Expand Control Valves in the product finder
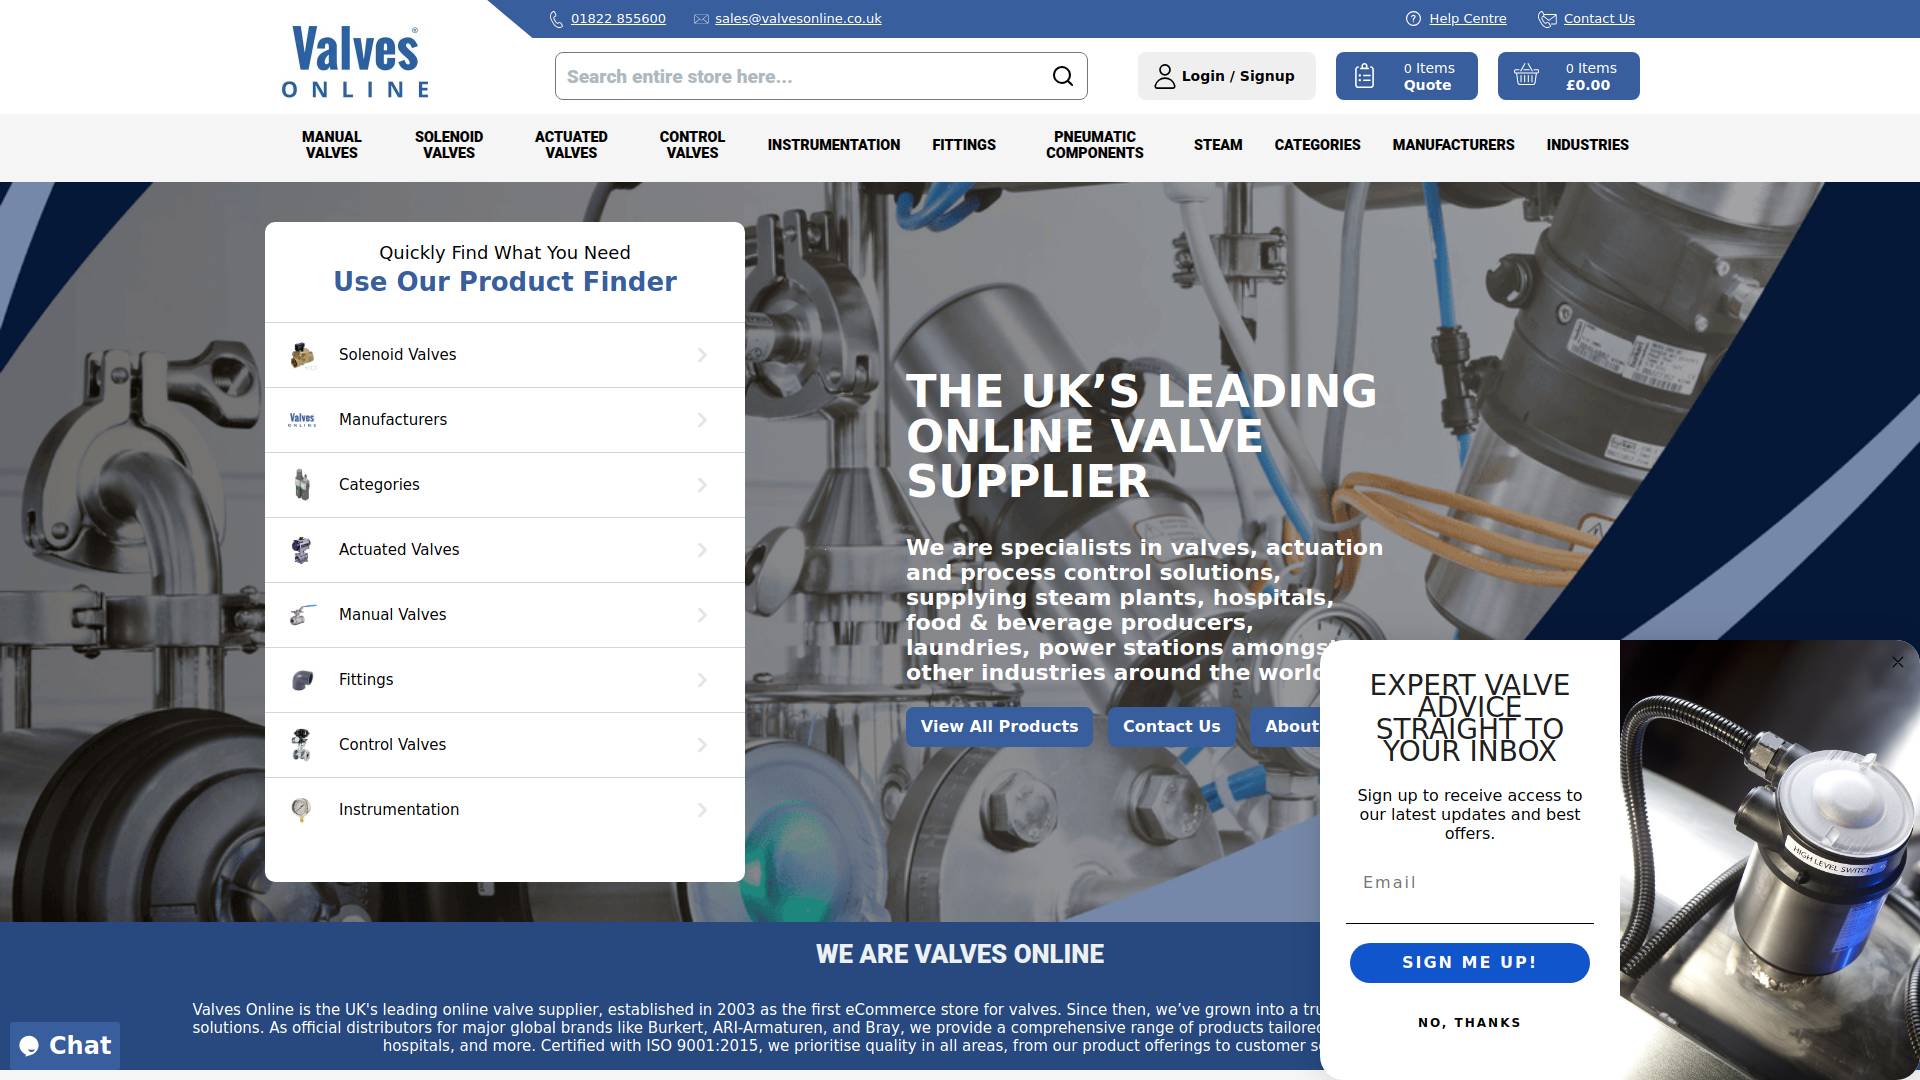 point(505,745)
